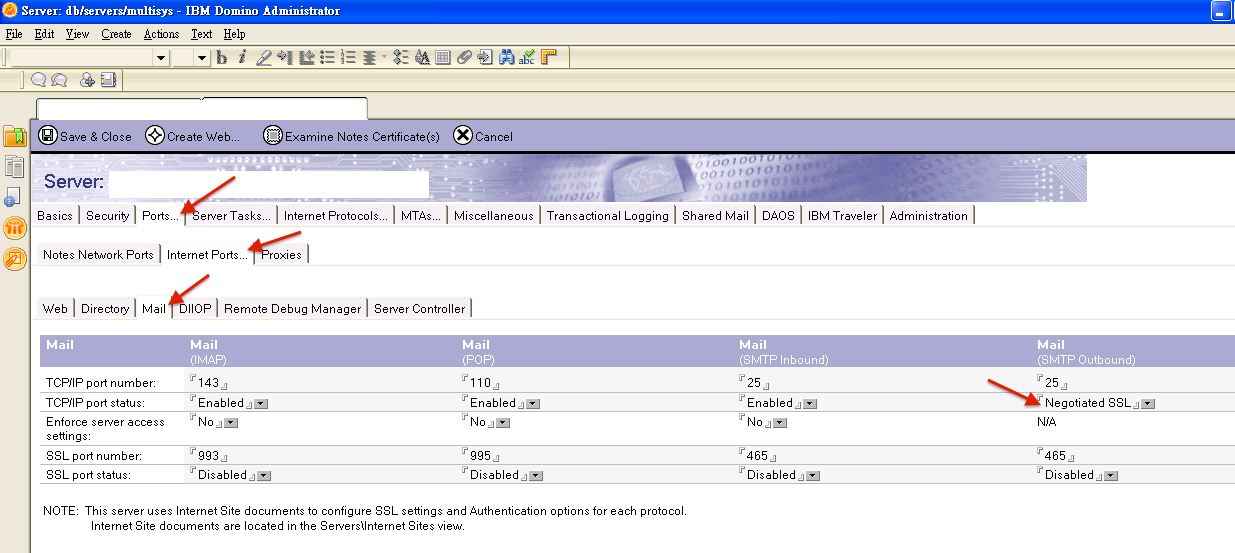Click the stacked documents icon in left sidebar

coord(14,167)
